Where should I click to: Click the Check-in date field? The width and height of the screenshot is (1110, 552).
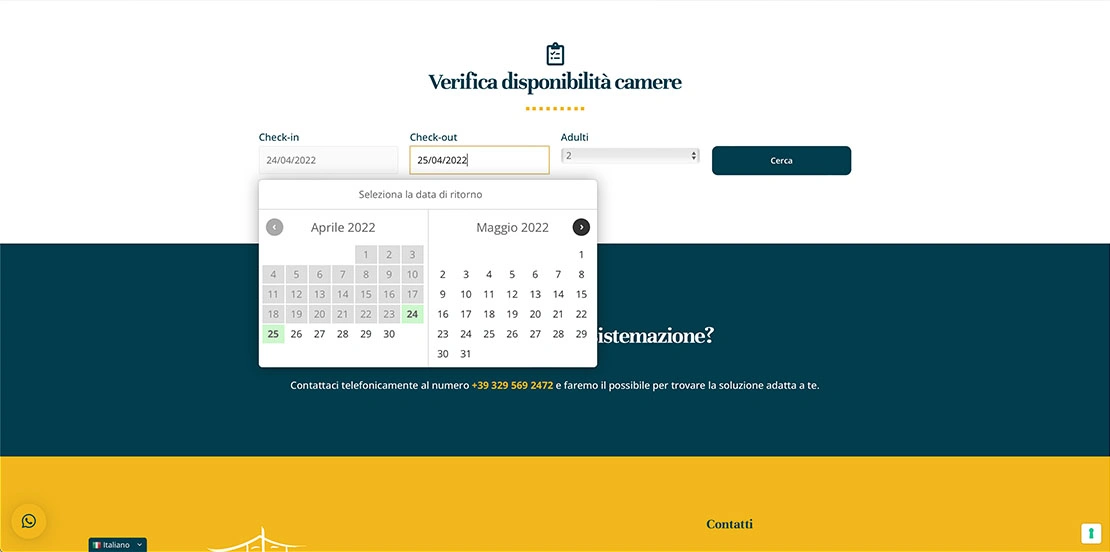point(328,160)
